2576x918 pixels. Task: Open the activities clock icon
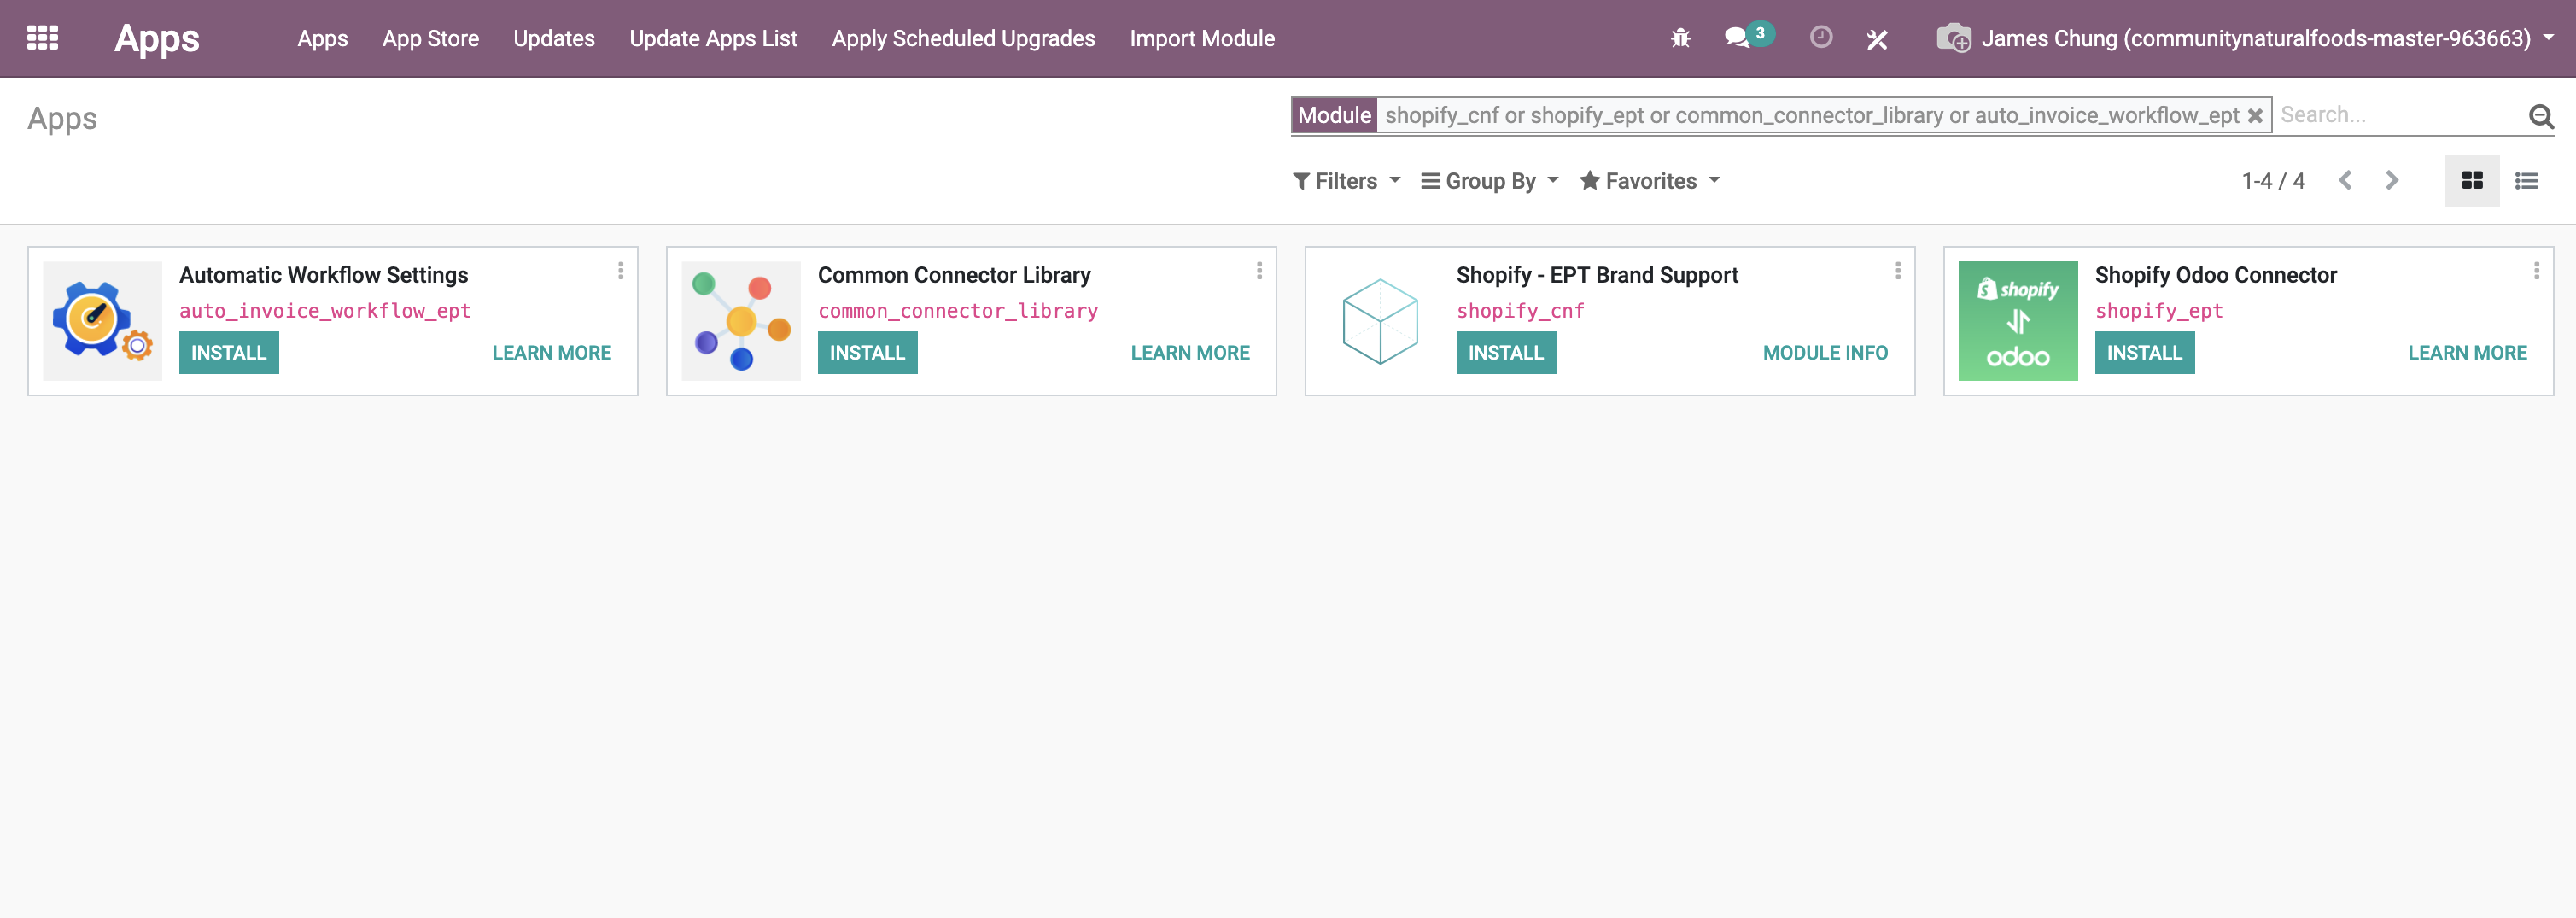click(1821, 37)
